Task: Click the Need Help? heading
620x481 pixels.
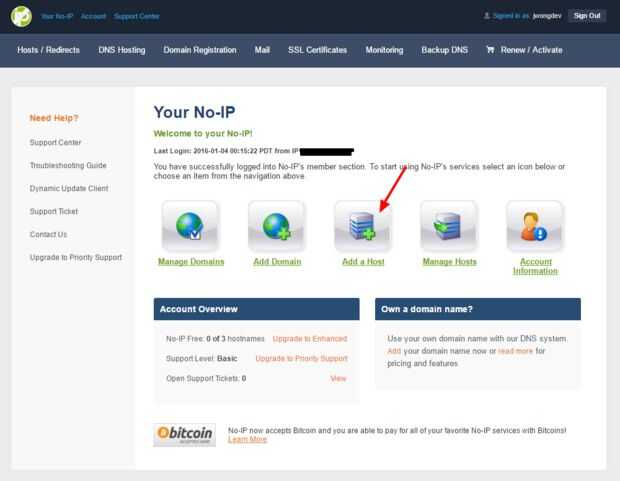Action: click(54, 118)
